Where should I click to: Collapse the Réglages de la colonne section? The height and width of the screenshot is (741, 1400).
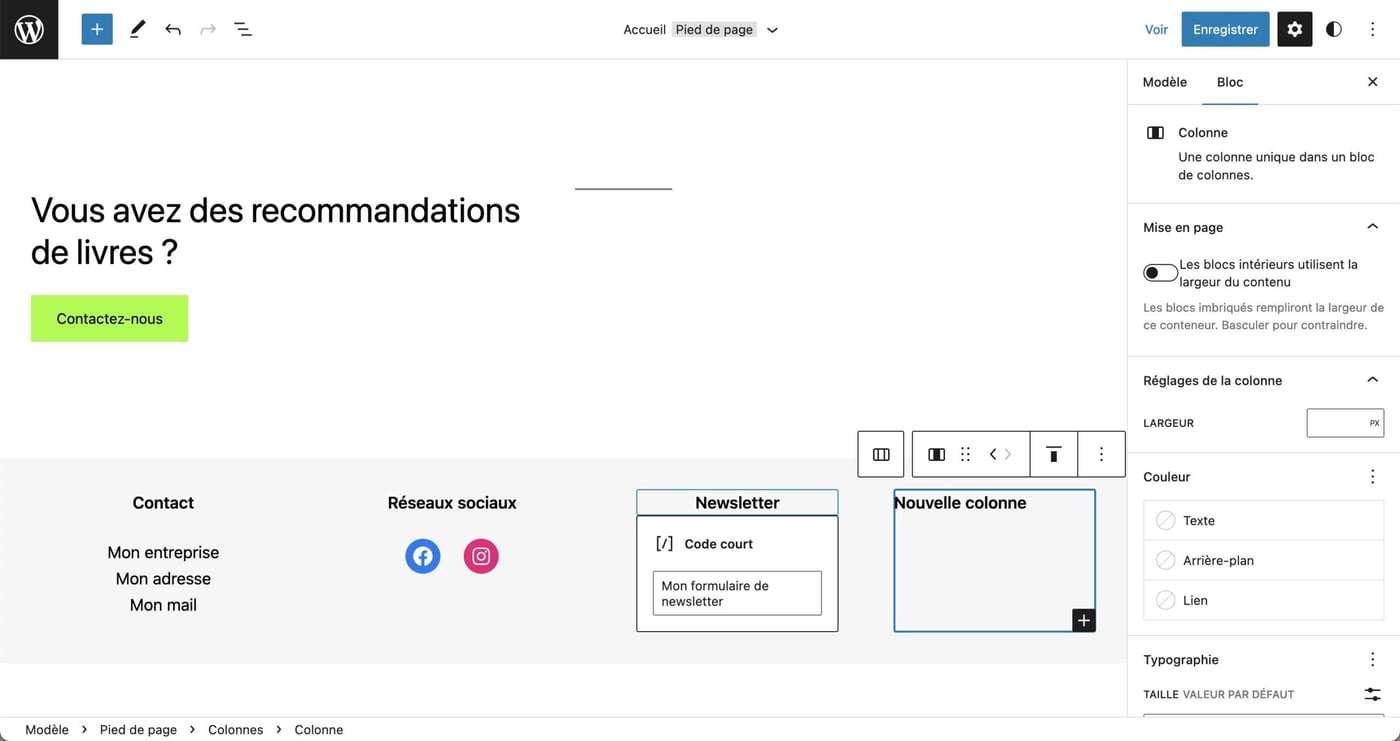point(1371,380)
